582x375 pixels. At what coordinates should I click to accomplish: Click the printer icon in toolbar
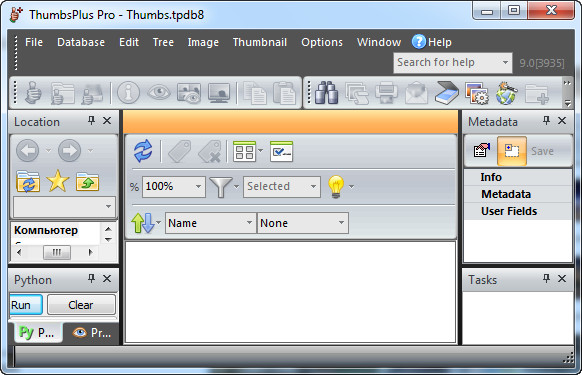(386, 92)
